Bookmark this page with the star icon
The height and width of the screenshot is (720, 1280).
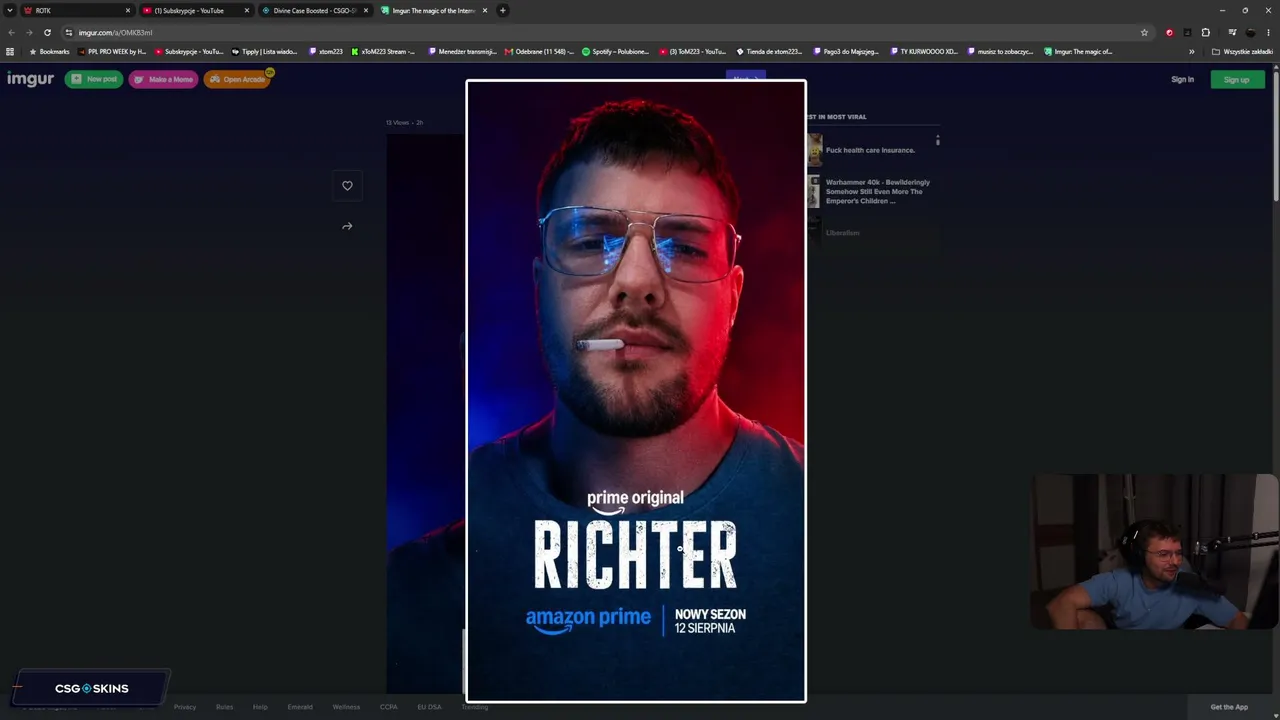(1144, 32)
